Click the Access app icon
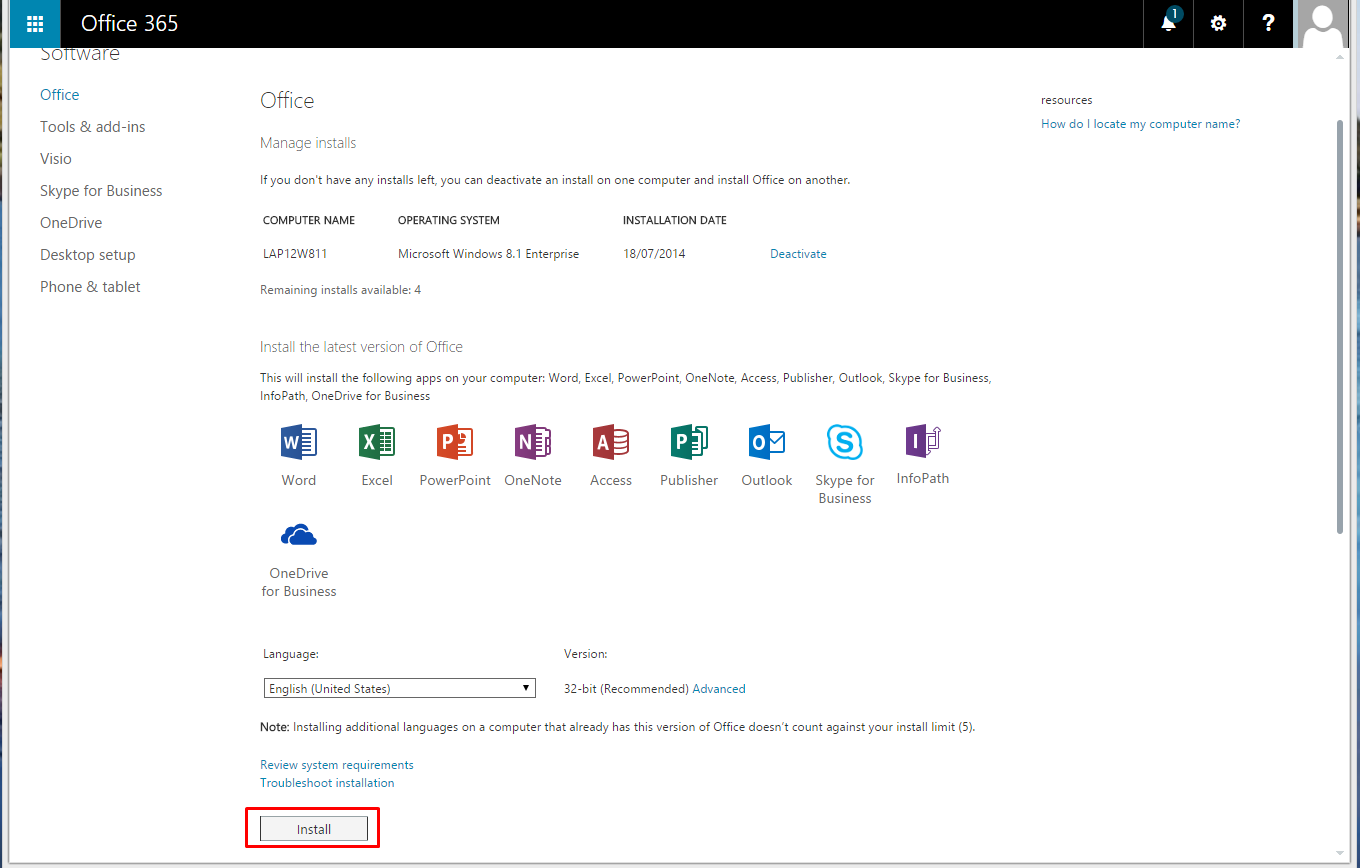 (611, 441)
